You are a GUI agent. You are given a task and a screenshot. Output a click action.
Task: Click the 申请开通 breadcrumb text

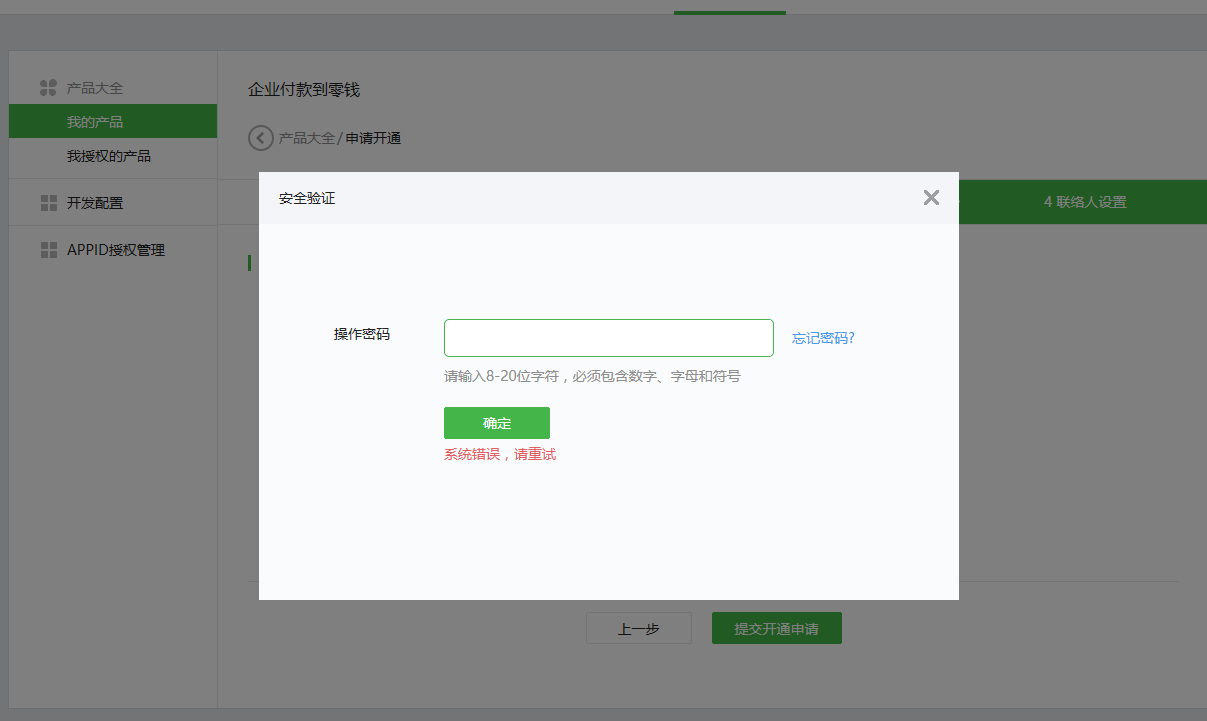(x=373, y=138)
